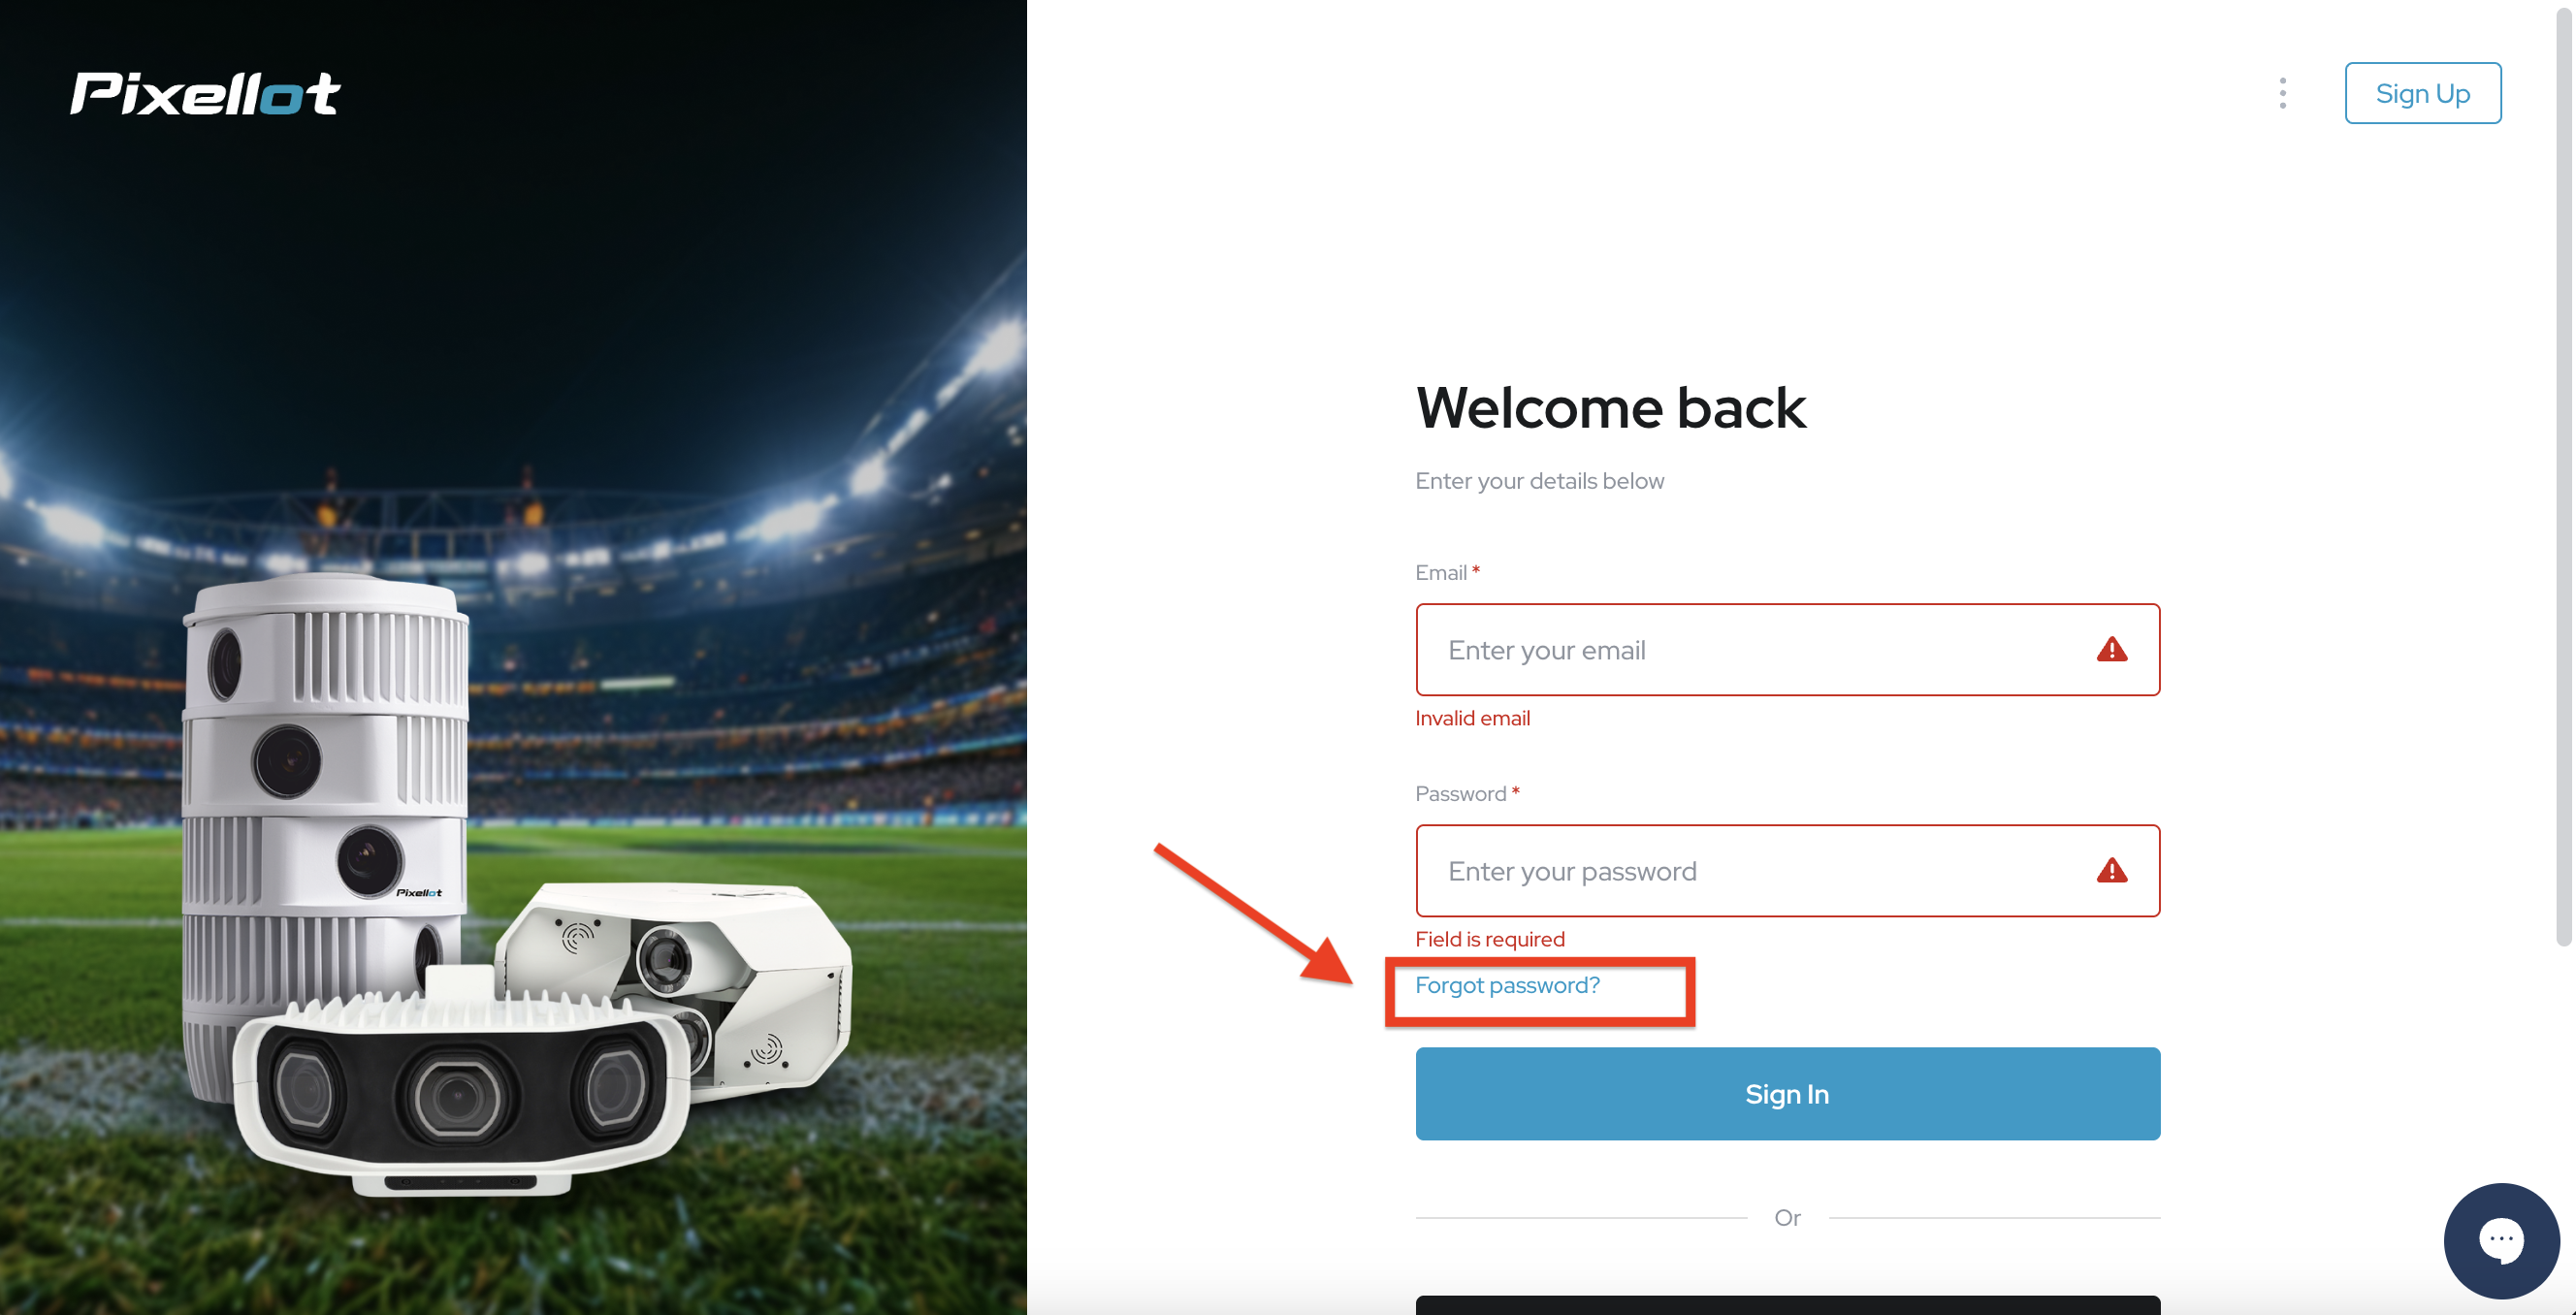
Task: Click the email field warning icon
Action: pos(2111,650)
